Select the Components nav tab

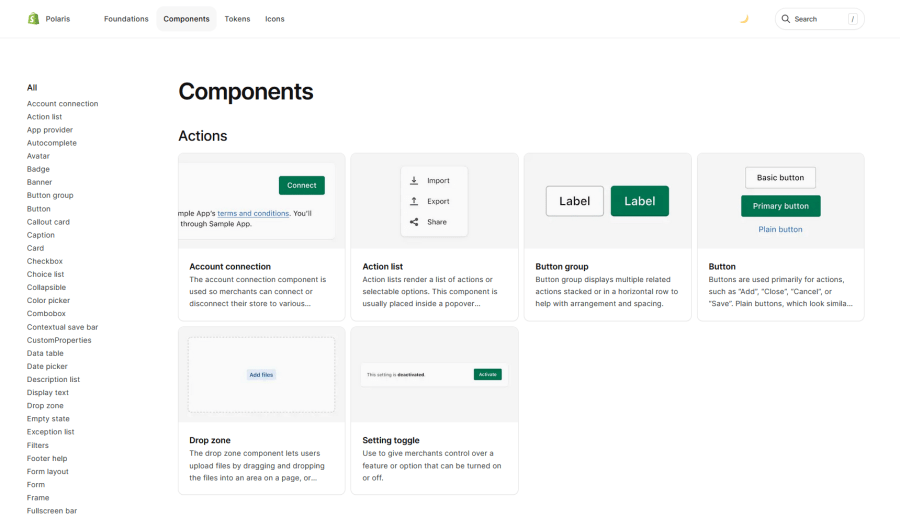point(187,19)
